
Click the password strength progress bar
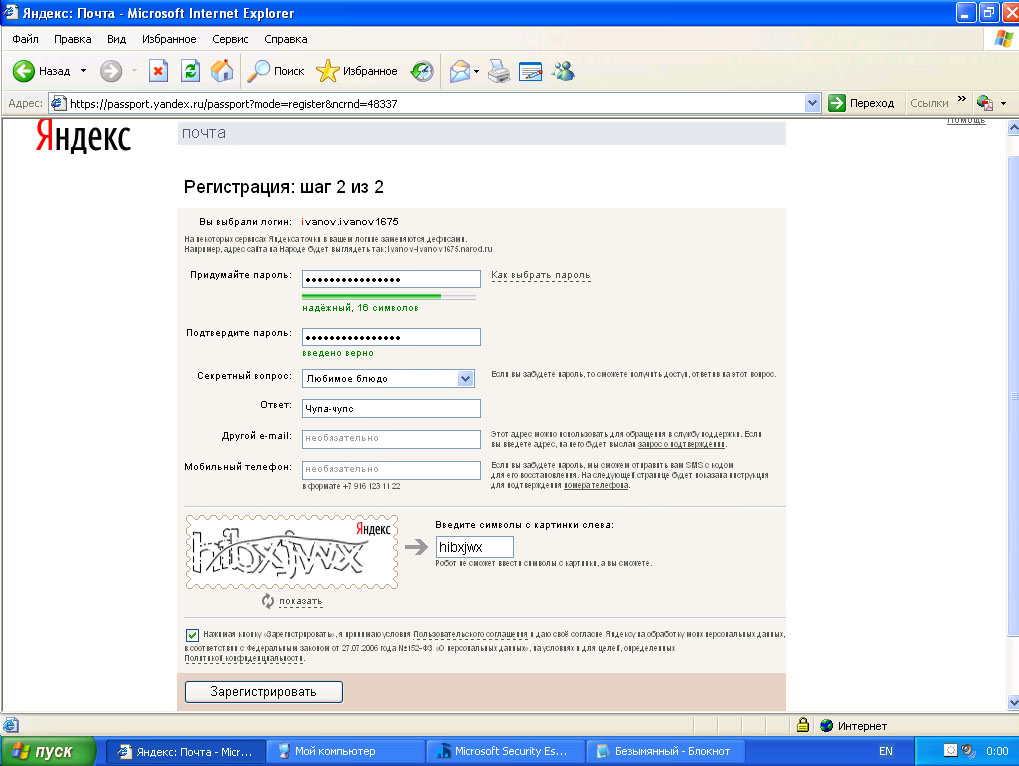pyautogui.click(x=389, y=296)
